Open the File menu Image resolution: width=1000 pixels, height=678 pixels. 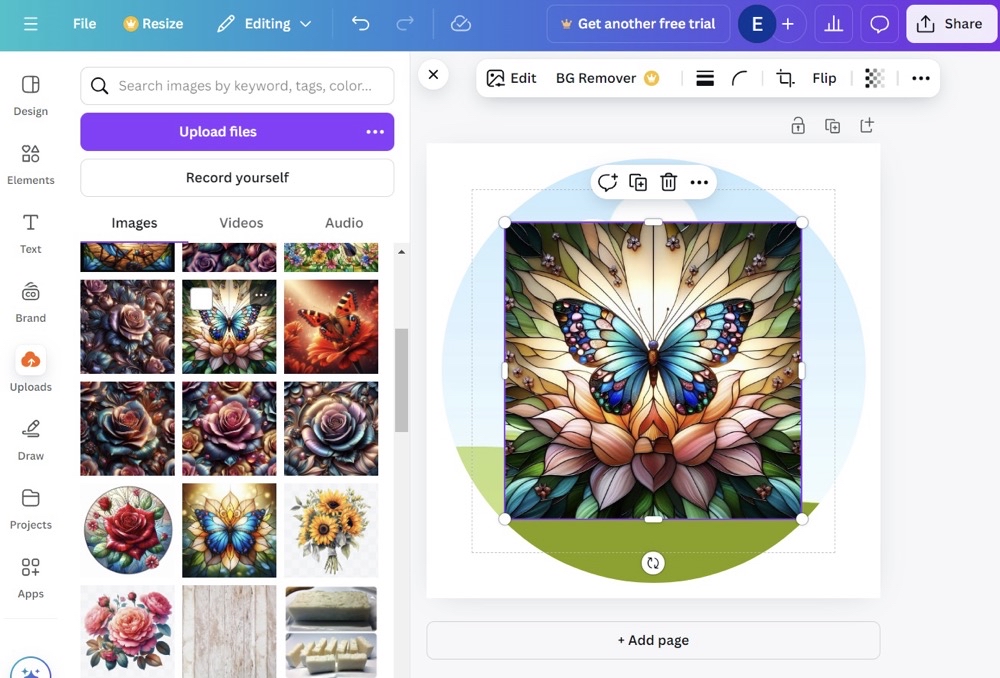(84, 24)
